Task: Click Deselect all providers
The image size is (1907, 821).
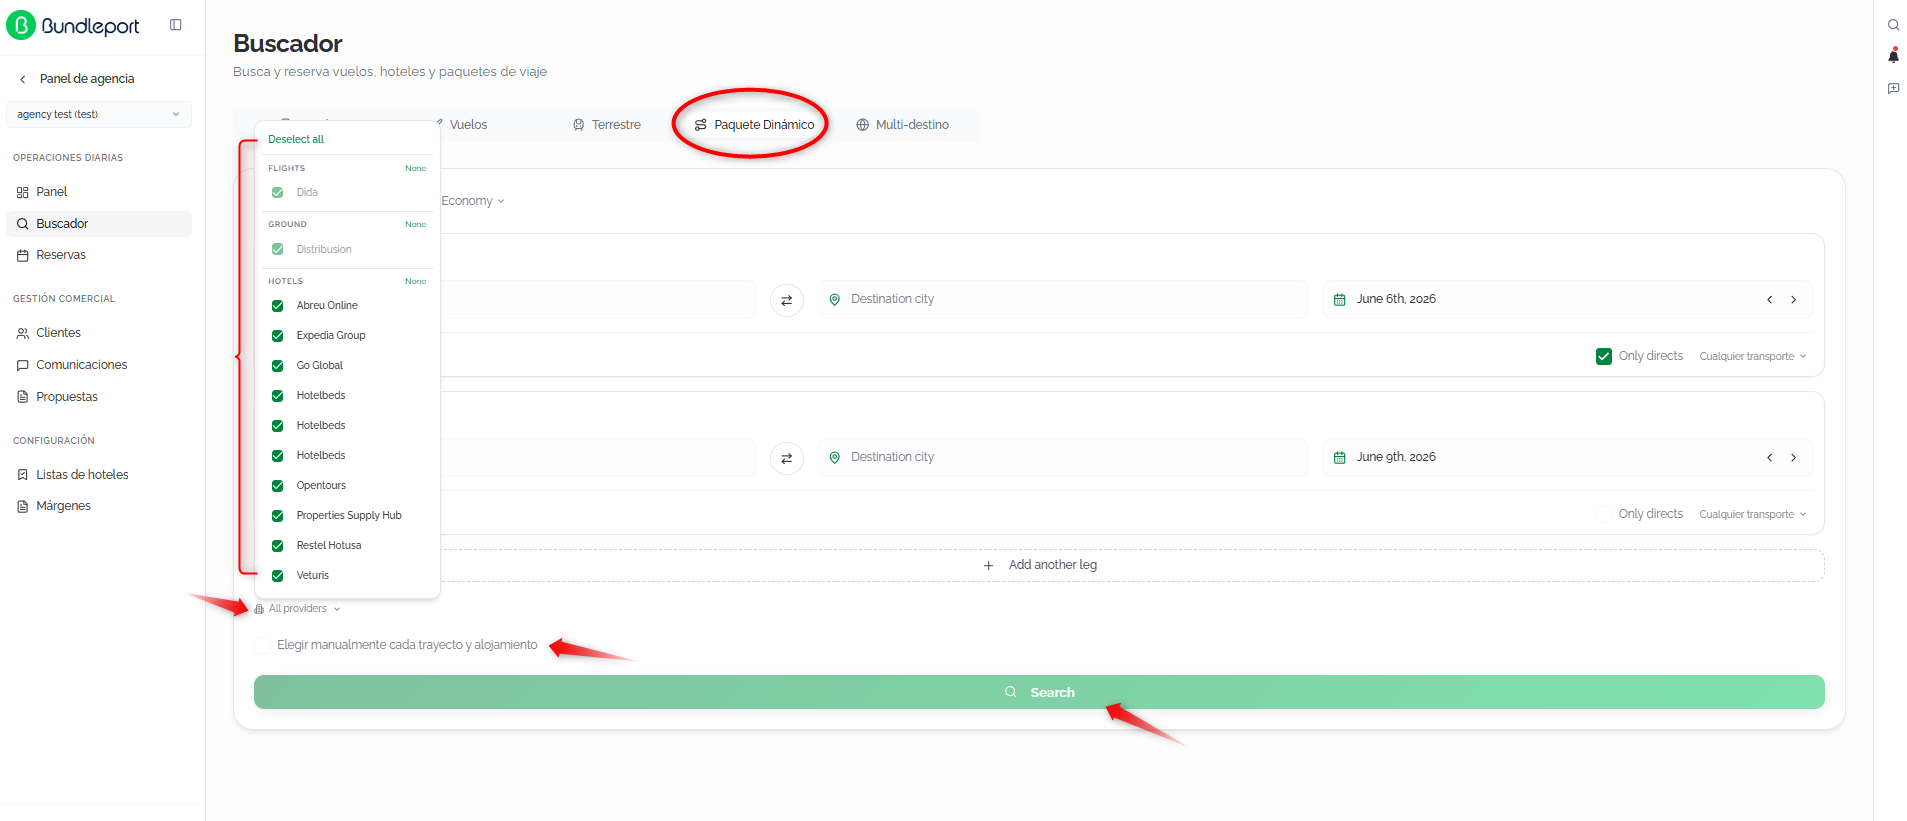Action: coord(296,140)
